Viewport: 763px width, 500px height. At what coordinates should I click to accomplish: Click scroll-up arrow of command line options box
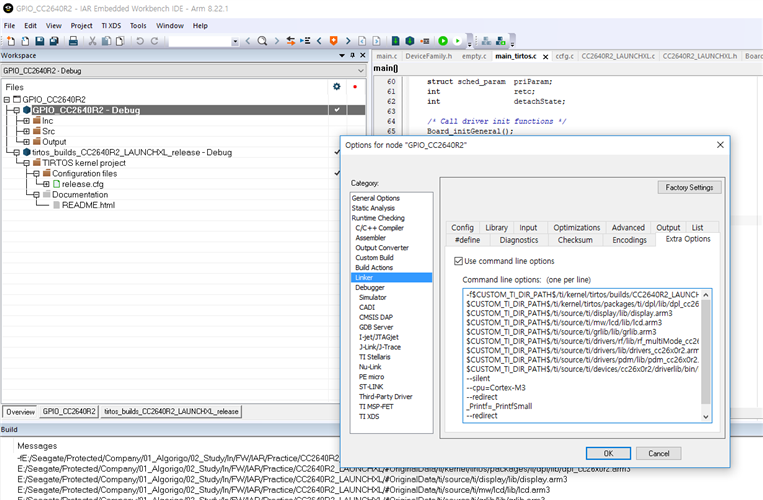point(706,295)
